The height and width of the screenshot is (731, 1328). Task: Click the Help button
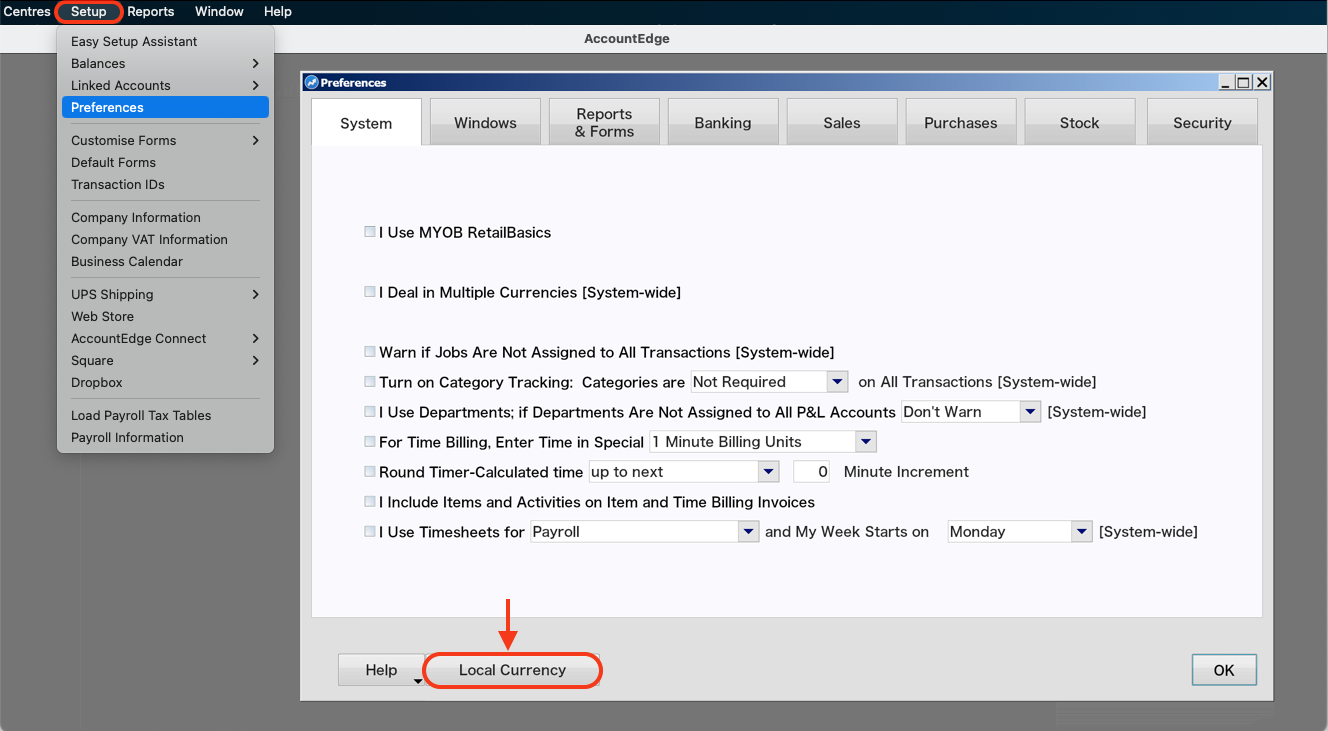[x=381, y=670]
